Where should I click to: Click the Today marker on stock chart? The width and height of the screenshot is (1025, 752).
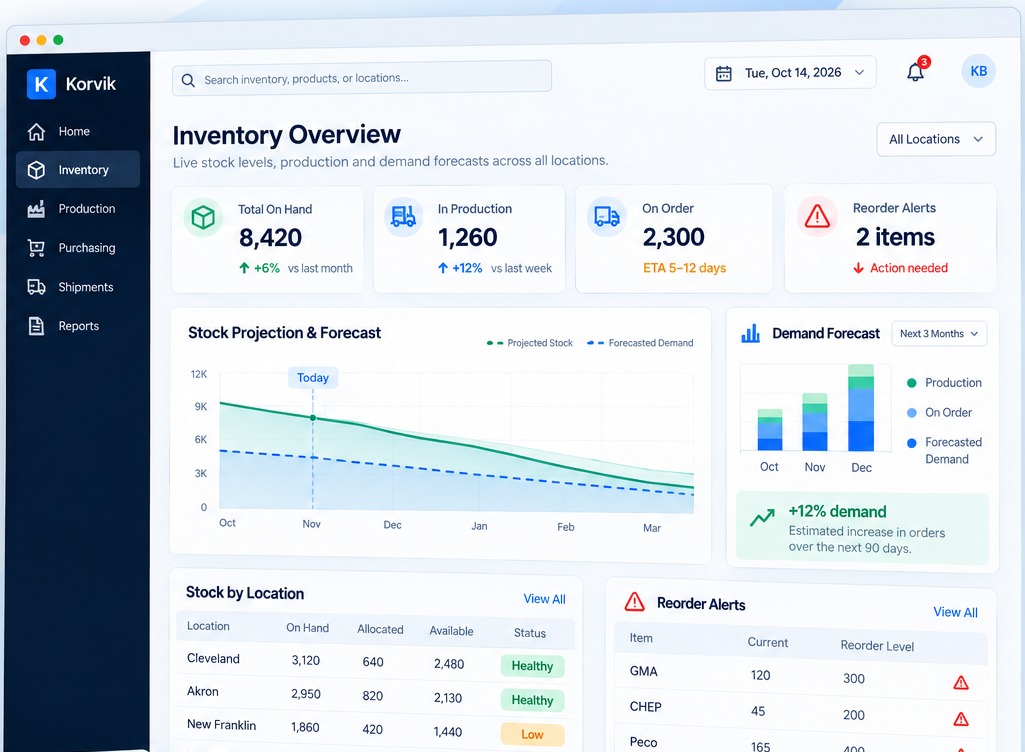point(312,378)
